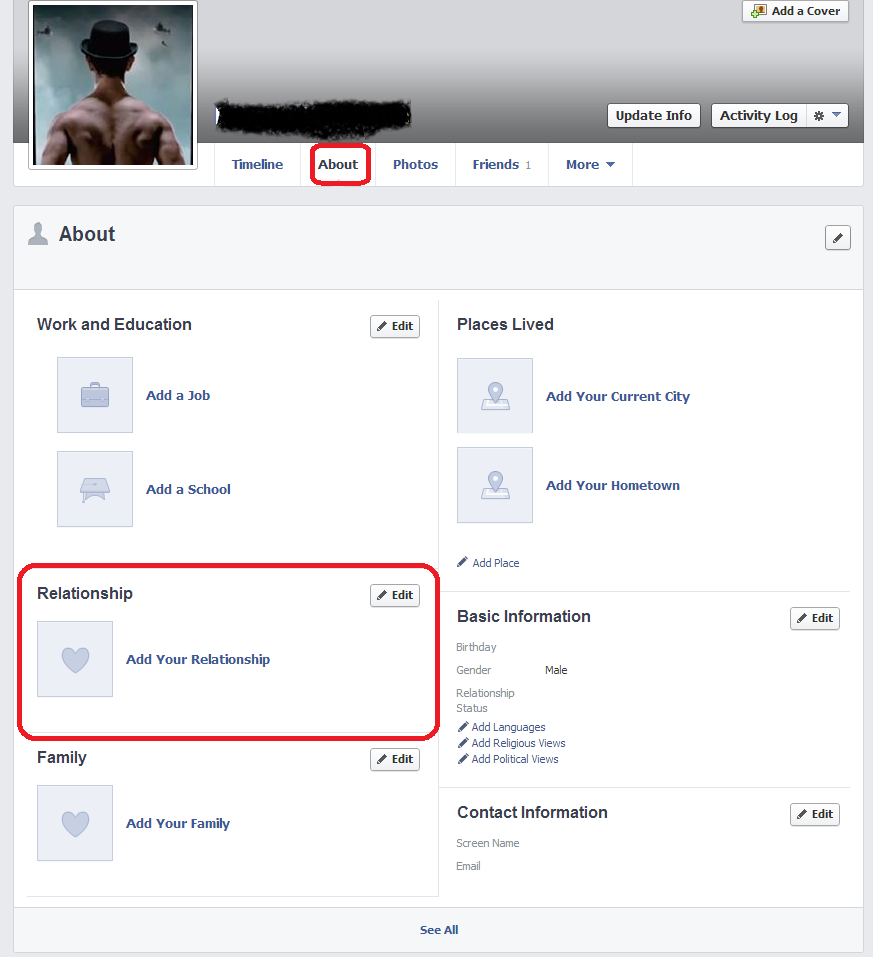Click the Add a Job link
Screen dimensions: 873x957
[x=178, y=395]
